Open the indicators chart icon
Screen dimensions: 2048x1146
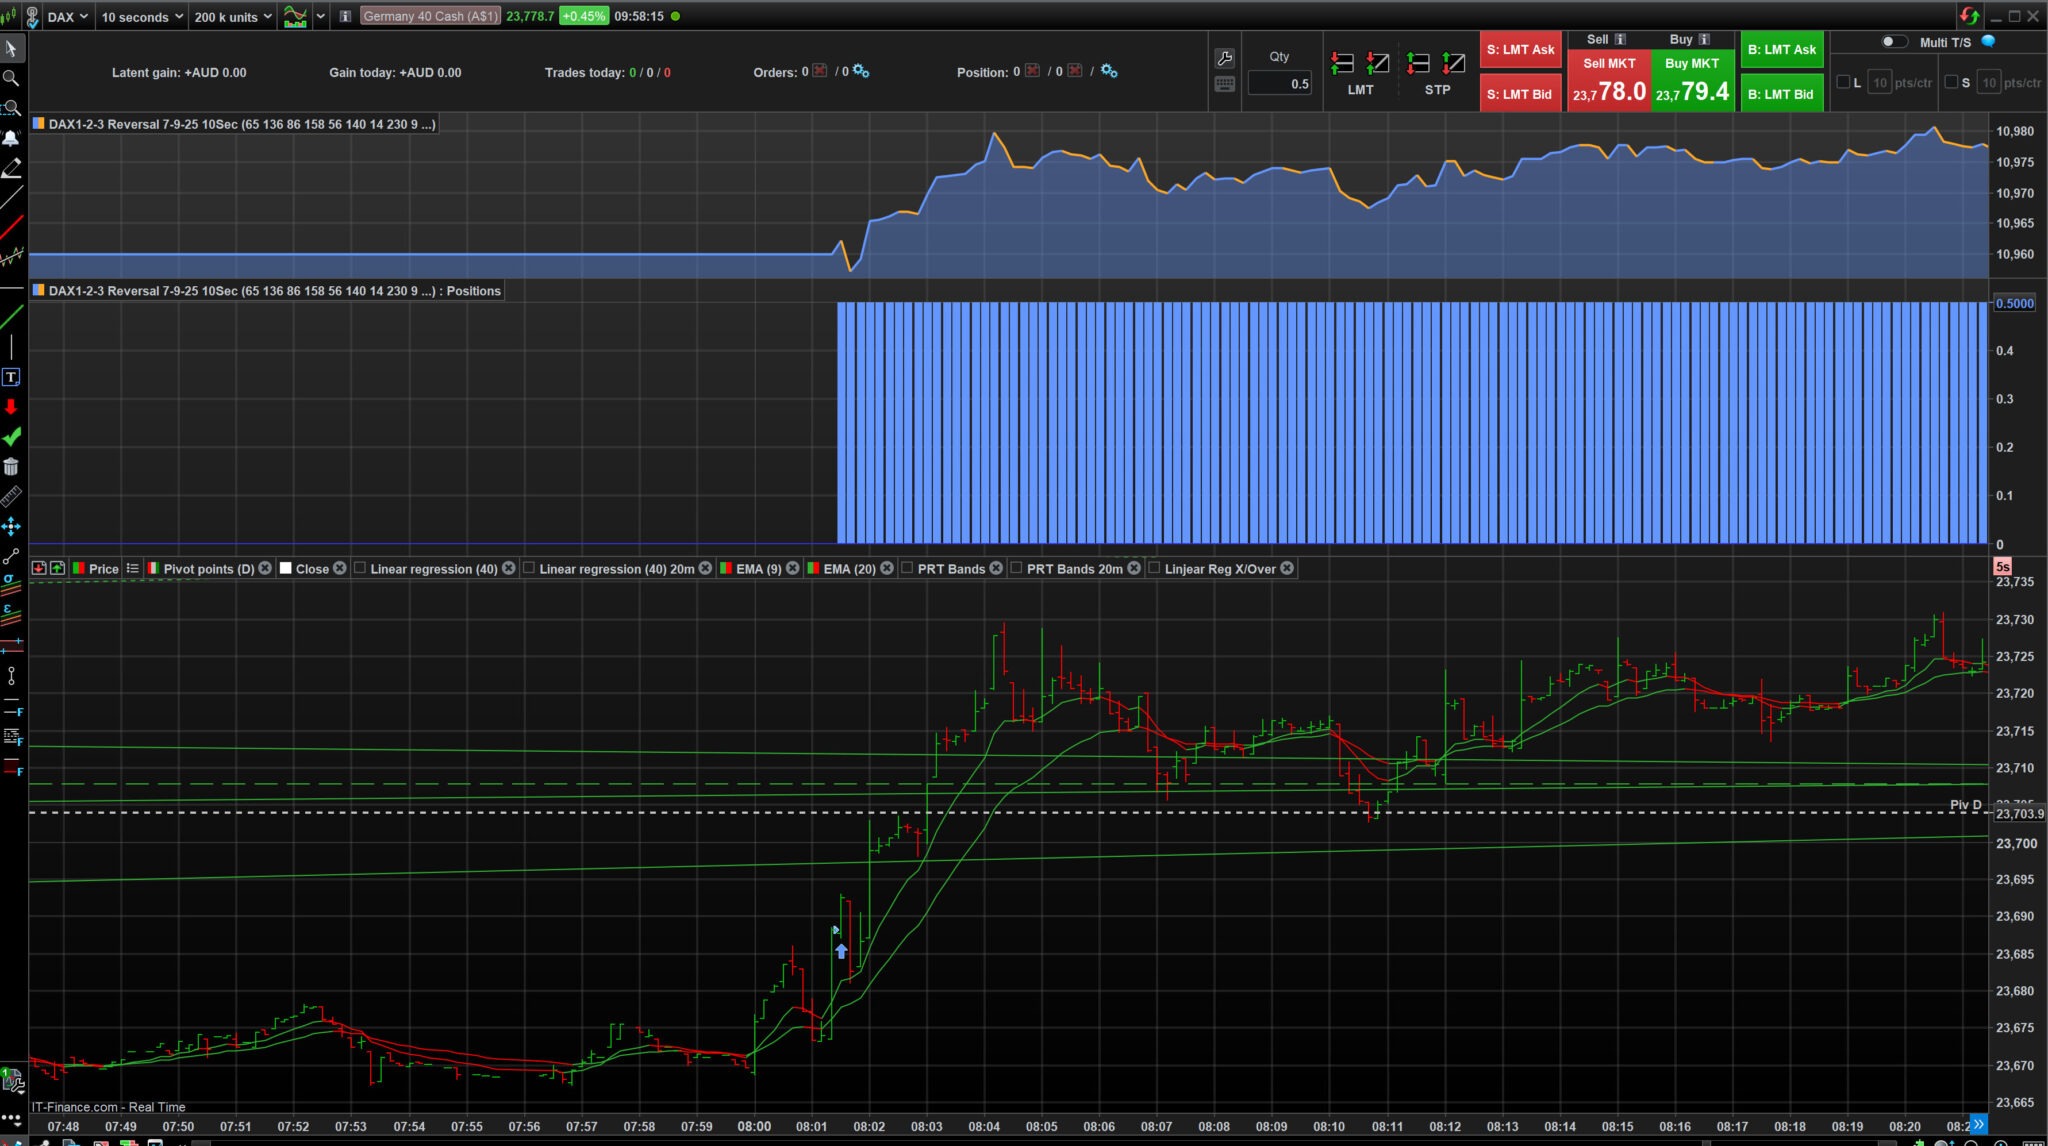pos(295,16)
